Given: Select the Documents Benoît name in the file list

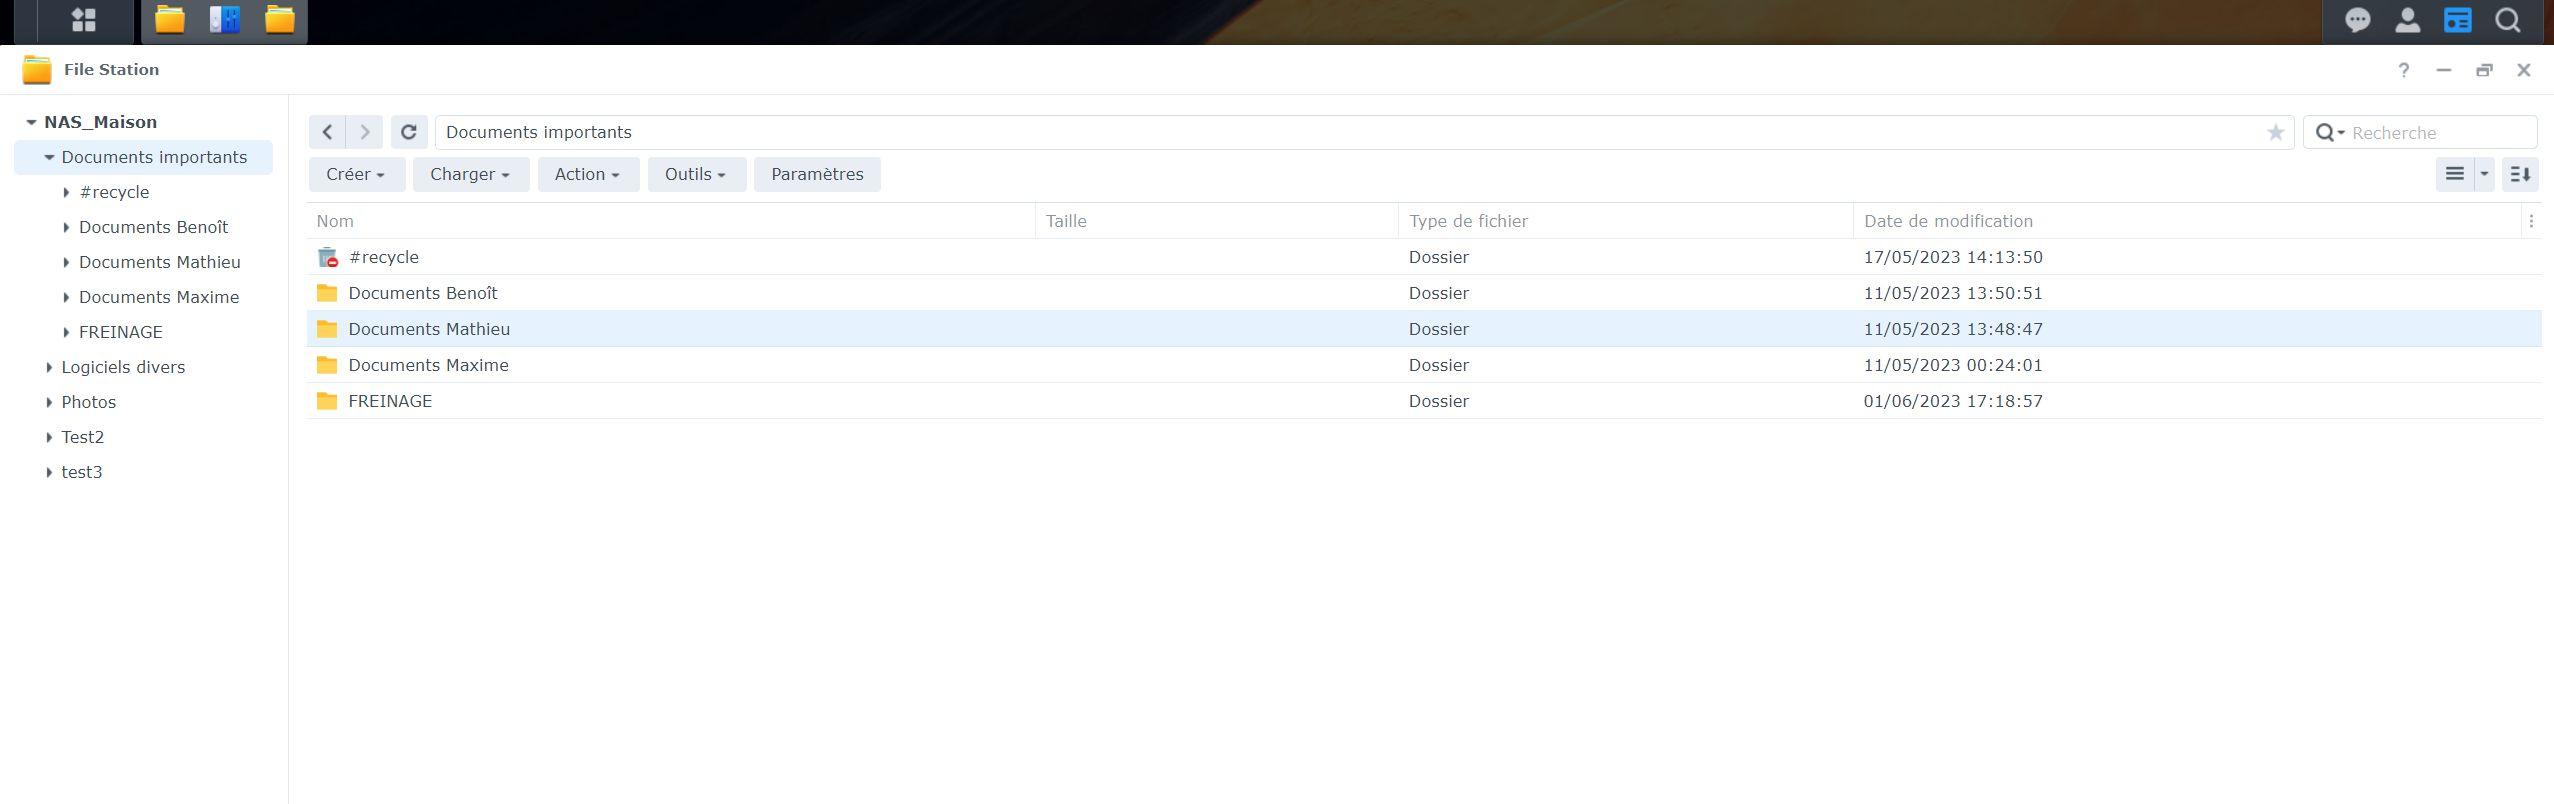Looking at the screenshot, I should [x=423, y=293].
